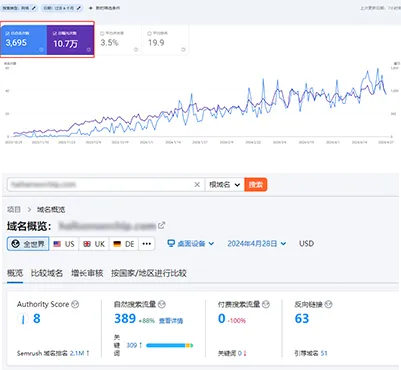Click the pencil icon on search type filter
Image resolution: width=401 pixels, height=370 pixels.
click(x=34, y=8)
